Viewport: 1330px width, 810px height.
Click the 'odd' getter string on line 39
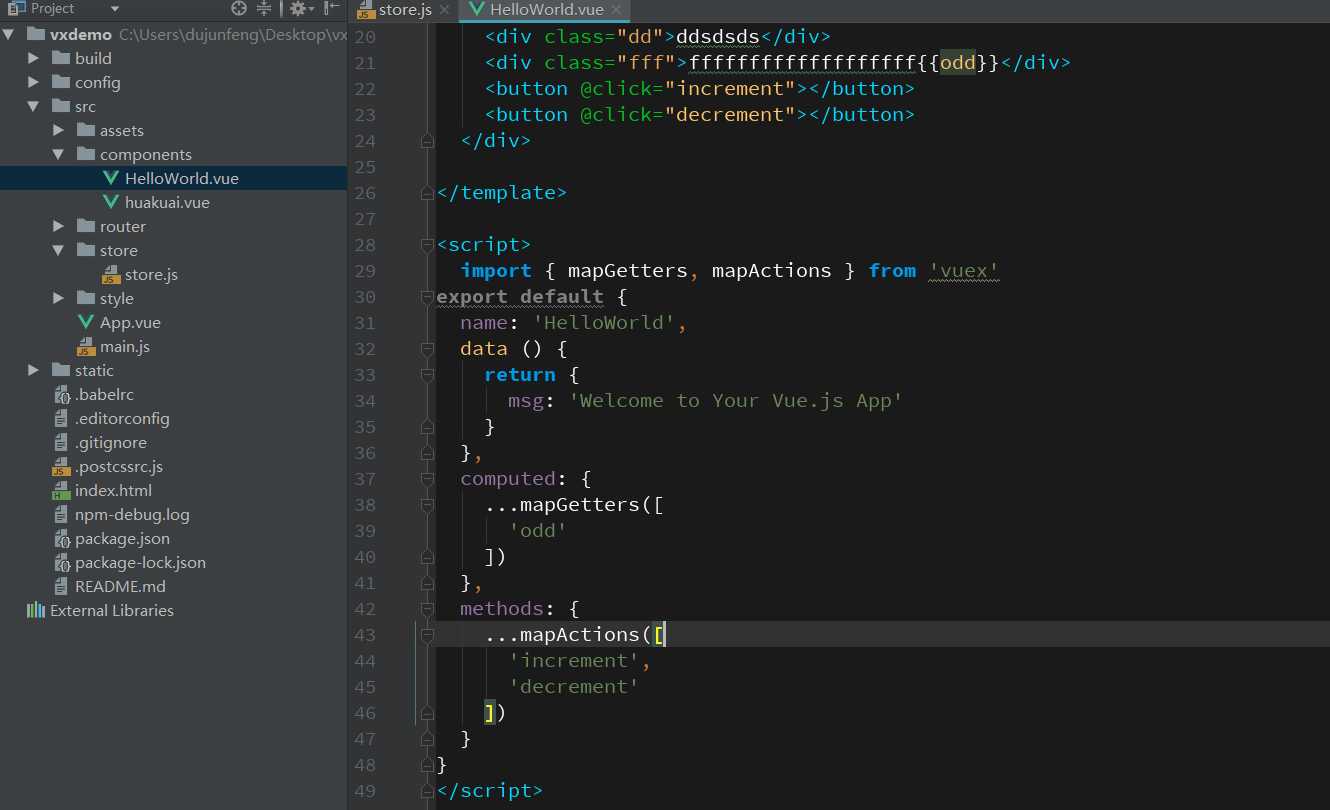click(538, 530)
